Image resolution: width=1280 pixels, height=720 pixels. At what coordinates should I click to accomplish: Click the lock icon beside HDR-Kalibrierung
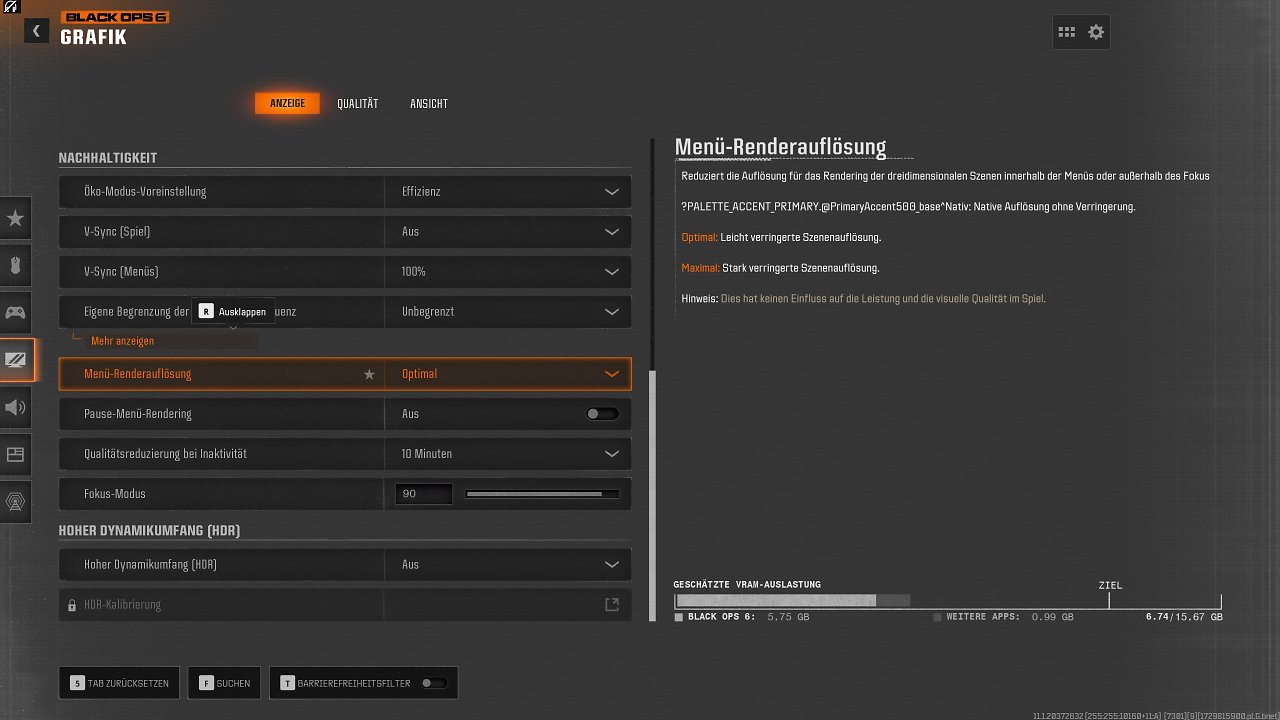72,605
